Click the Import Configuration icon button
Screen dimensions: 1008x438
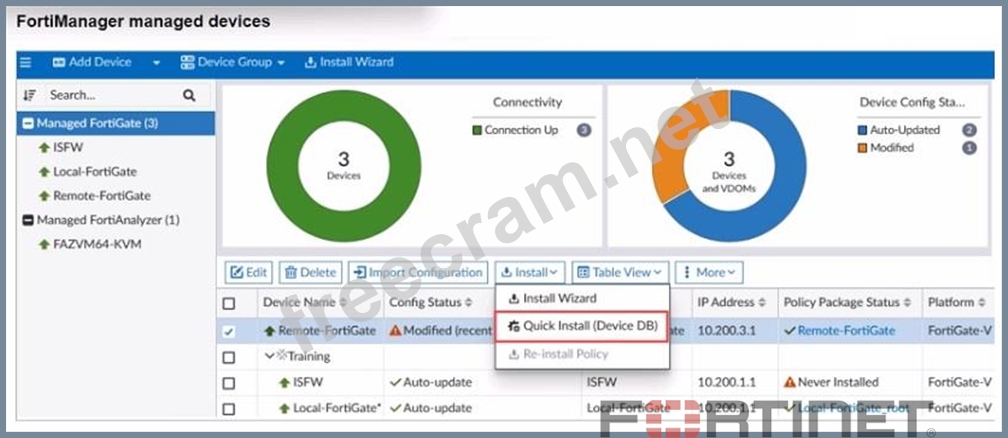coord(359,272)
